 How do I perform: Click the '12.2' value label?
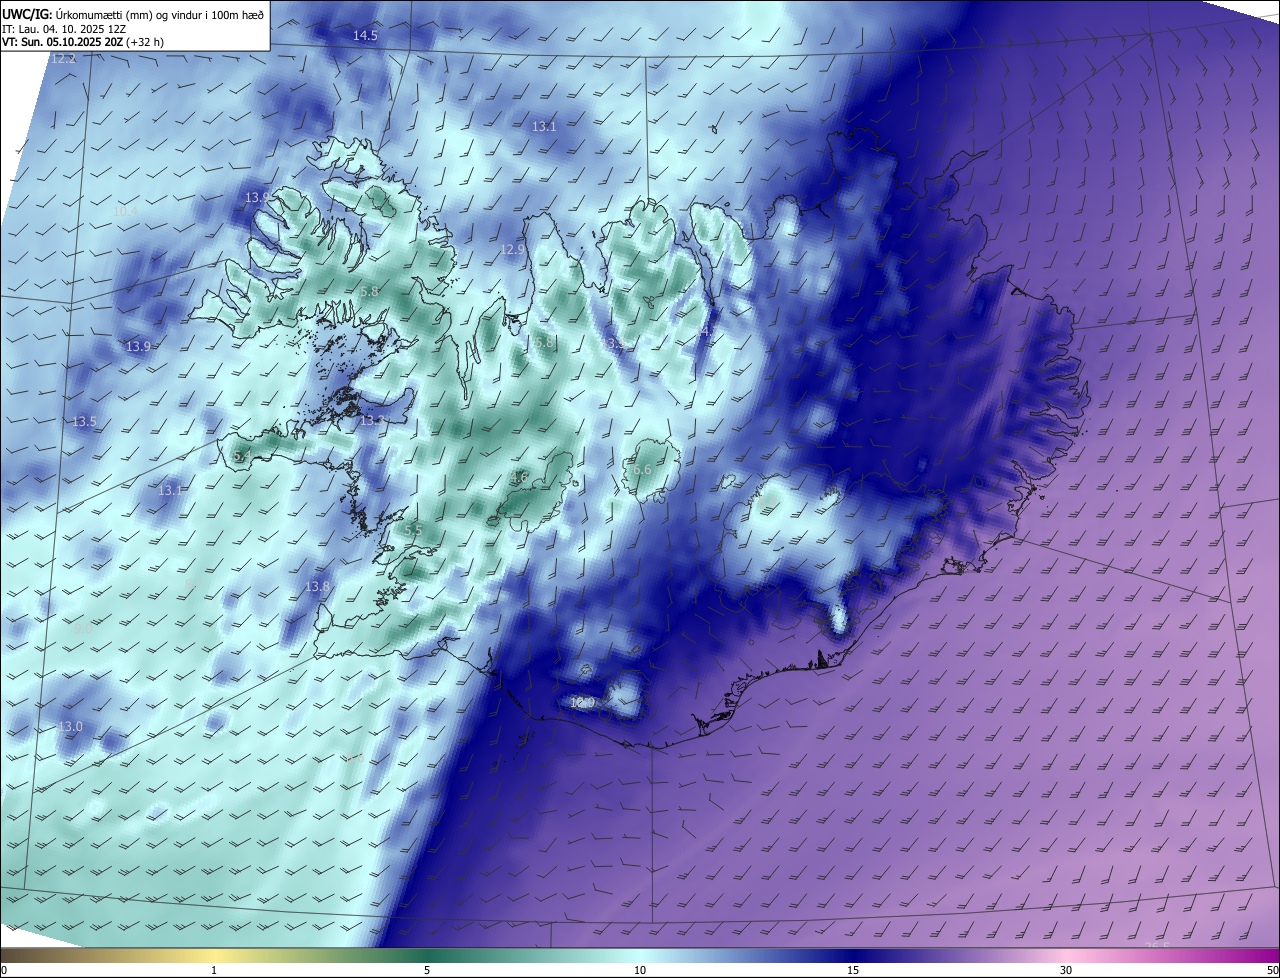pyautogui.click(x=63, y=59)
